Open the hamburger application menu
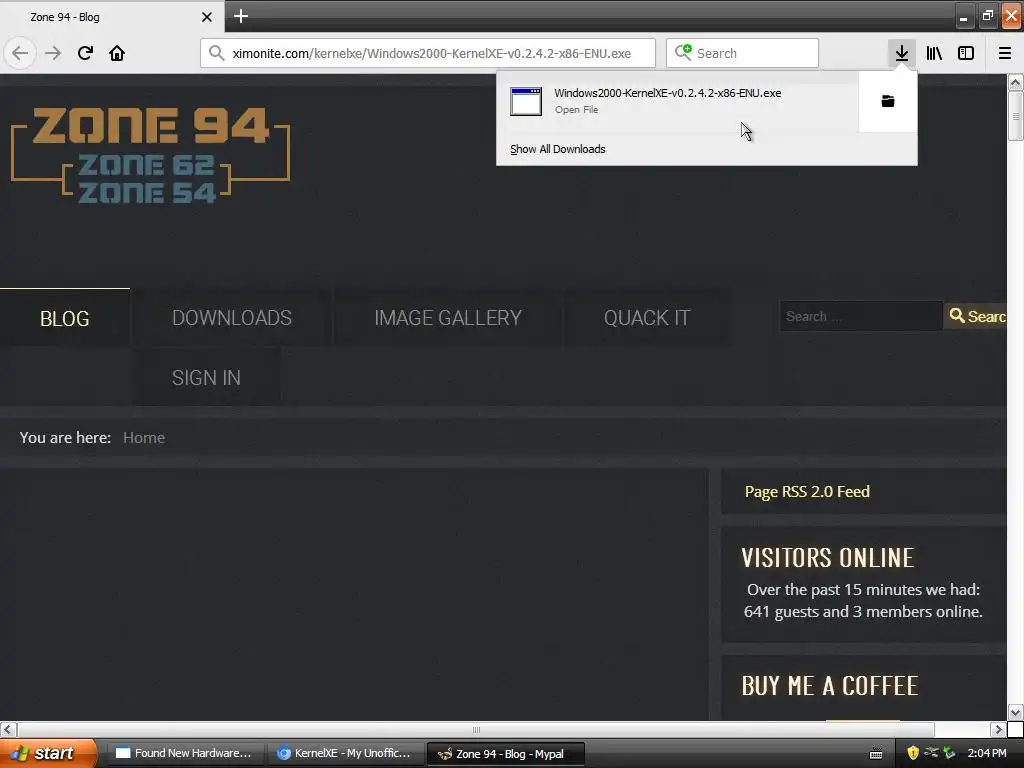Image resolution: width=1024 pixels, height=768 pixels. 1004,53
